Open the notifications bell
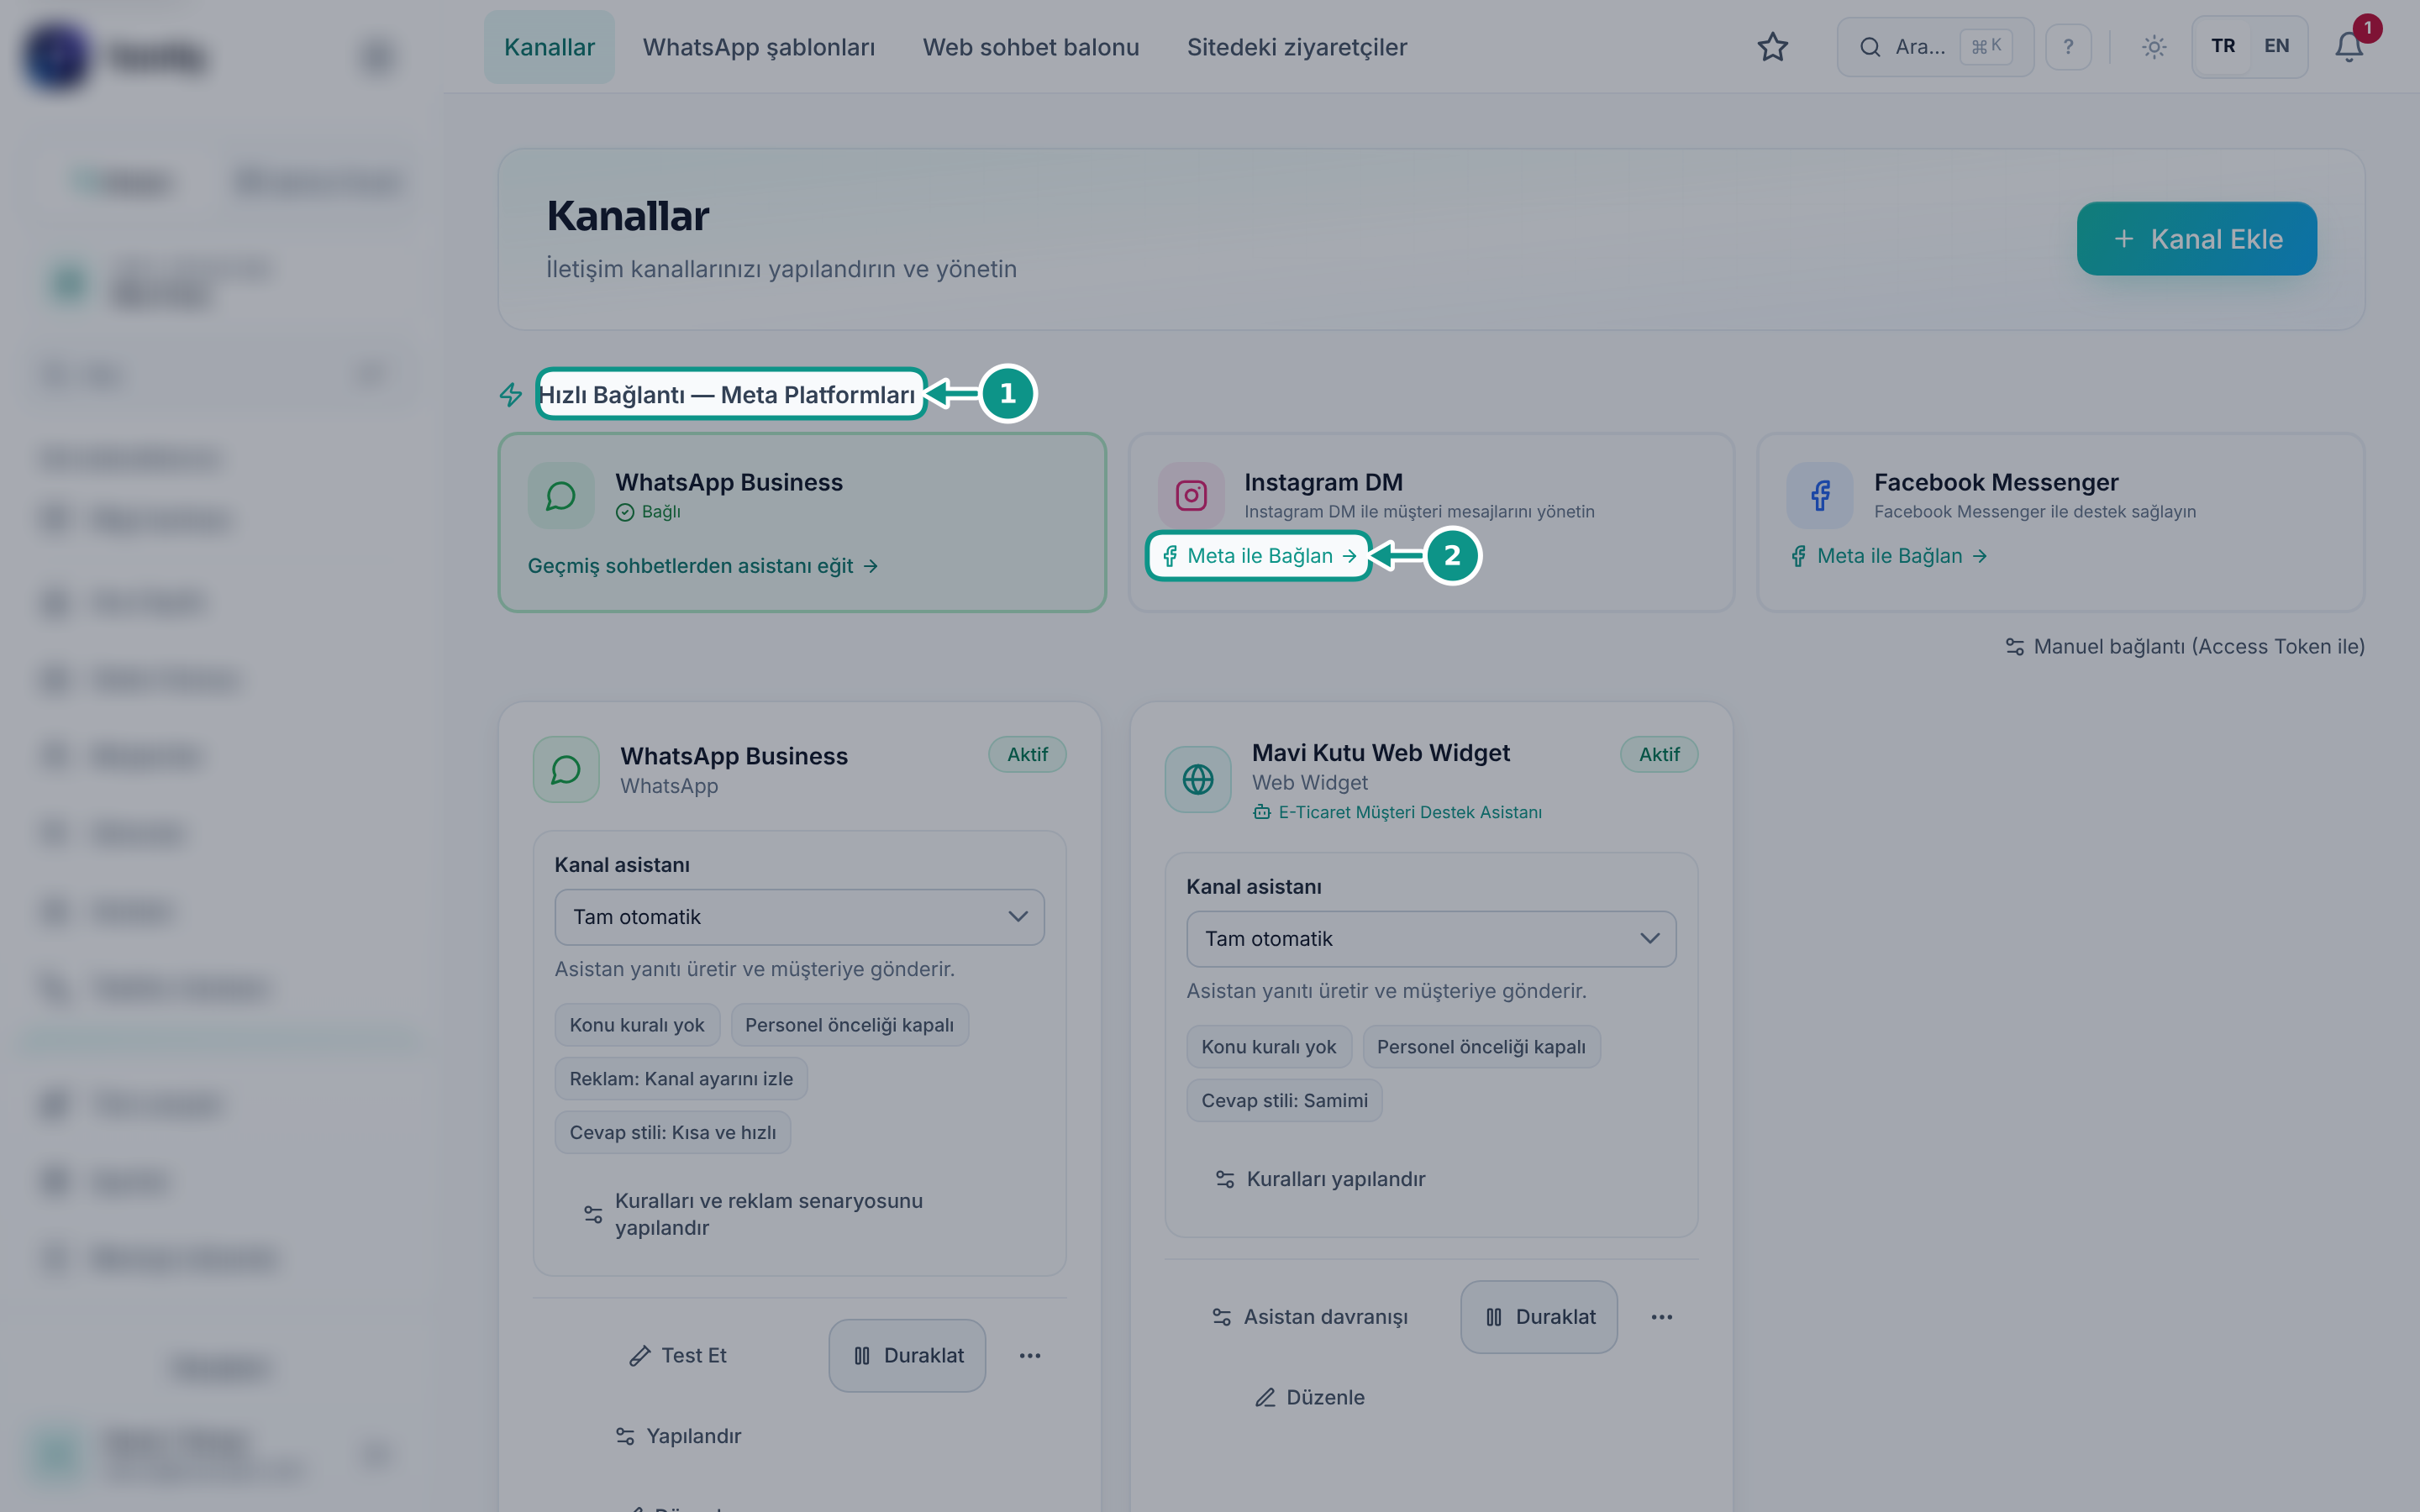Screen dimensions: 2420x1512 click(x=2349, y=47)
